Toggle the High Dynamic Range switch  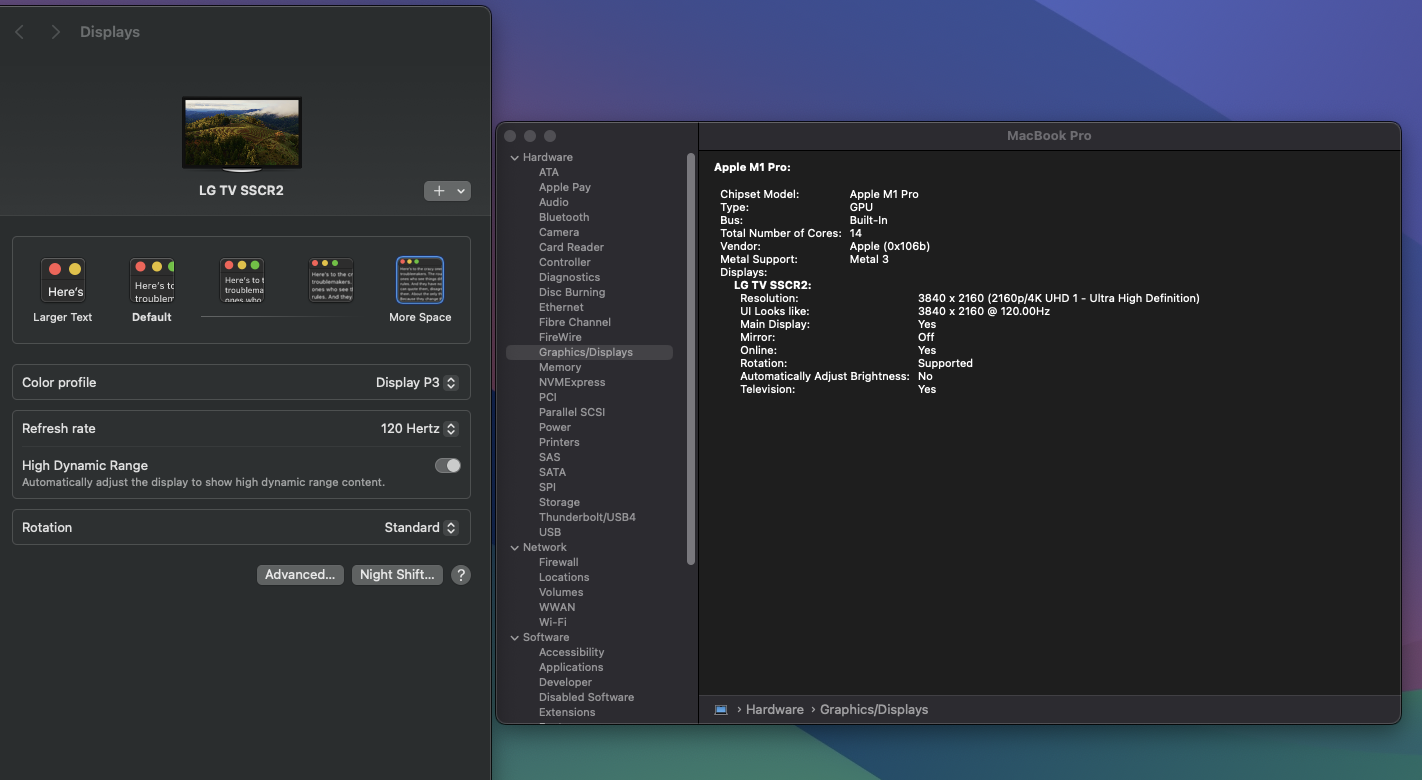pyautogui.click(x=447, y=465)
